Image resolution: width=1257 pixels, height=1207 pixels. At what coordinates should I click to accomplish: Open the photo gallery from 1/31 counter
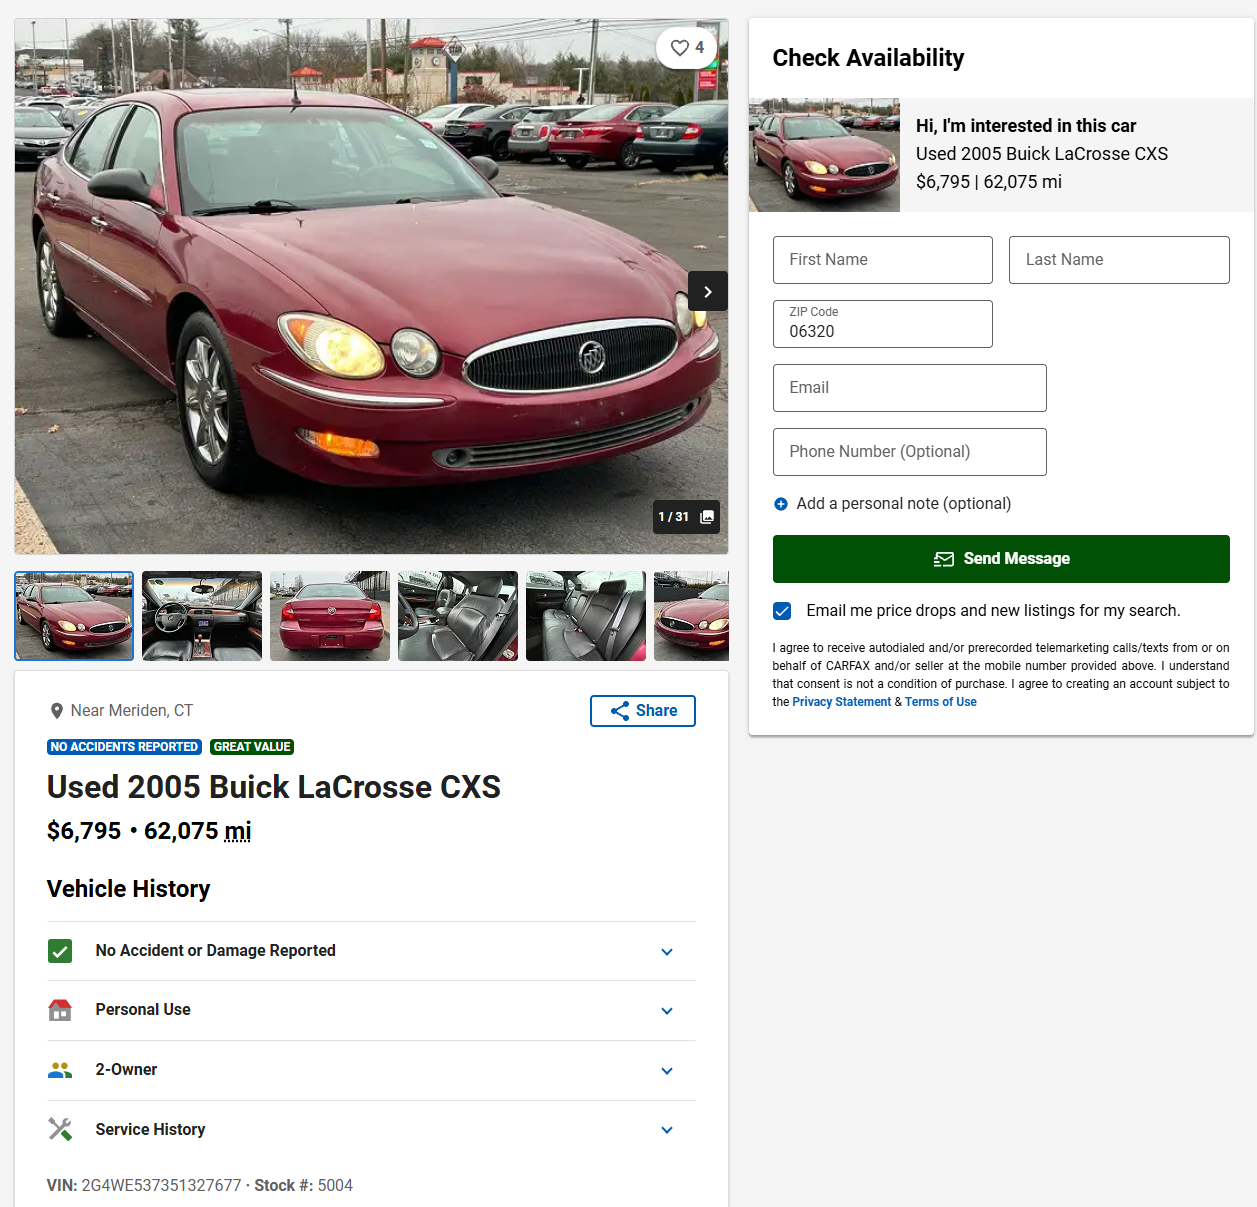pos(687,517)
